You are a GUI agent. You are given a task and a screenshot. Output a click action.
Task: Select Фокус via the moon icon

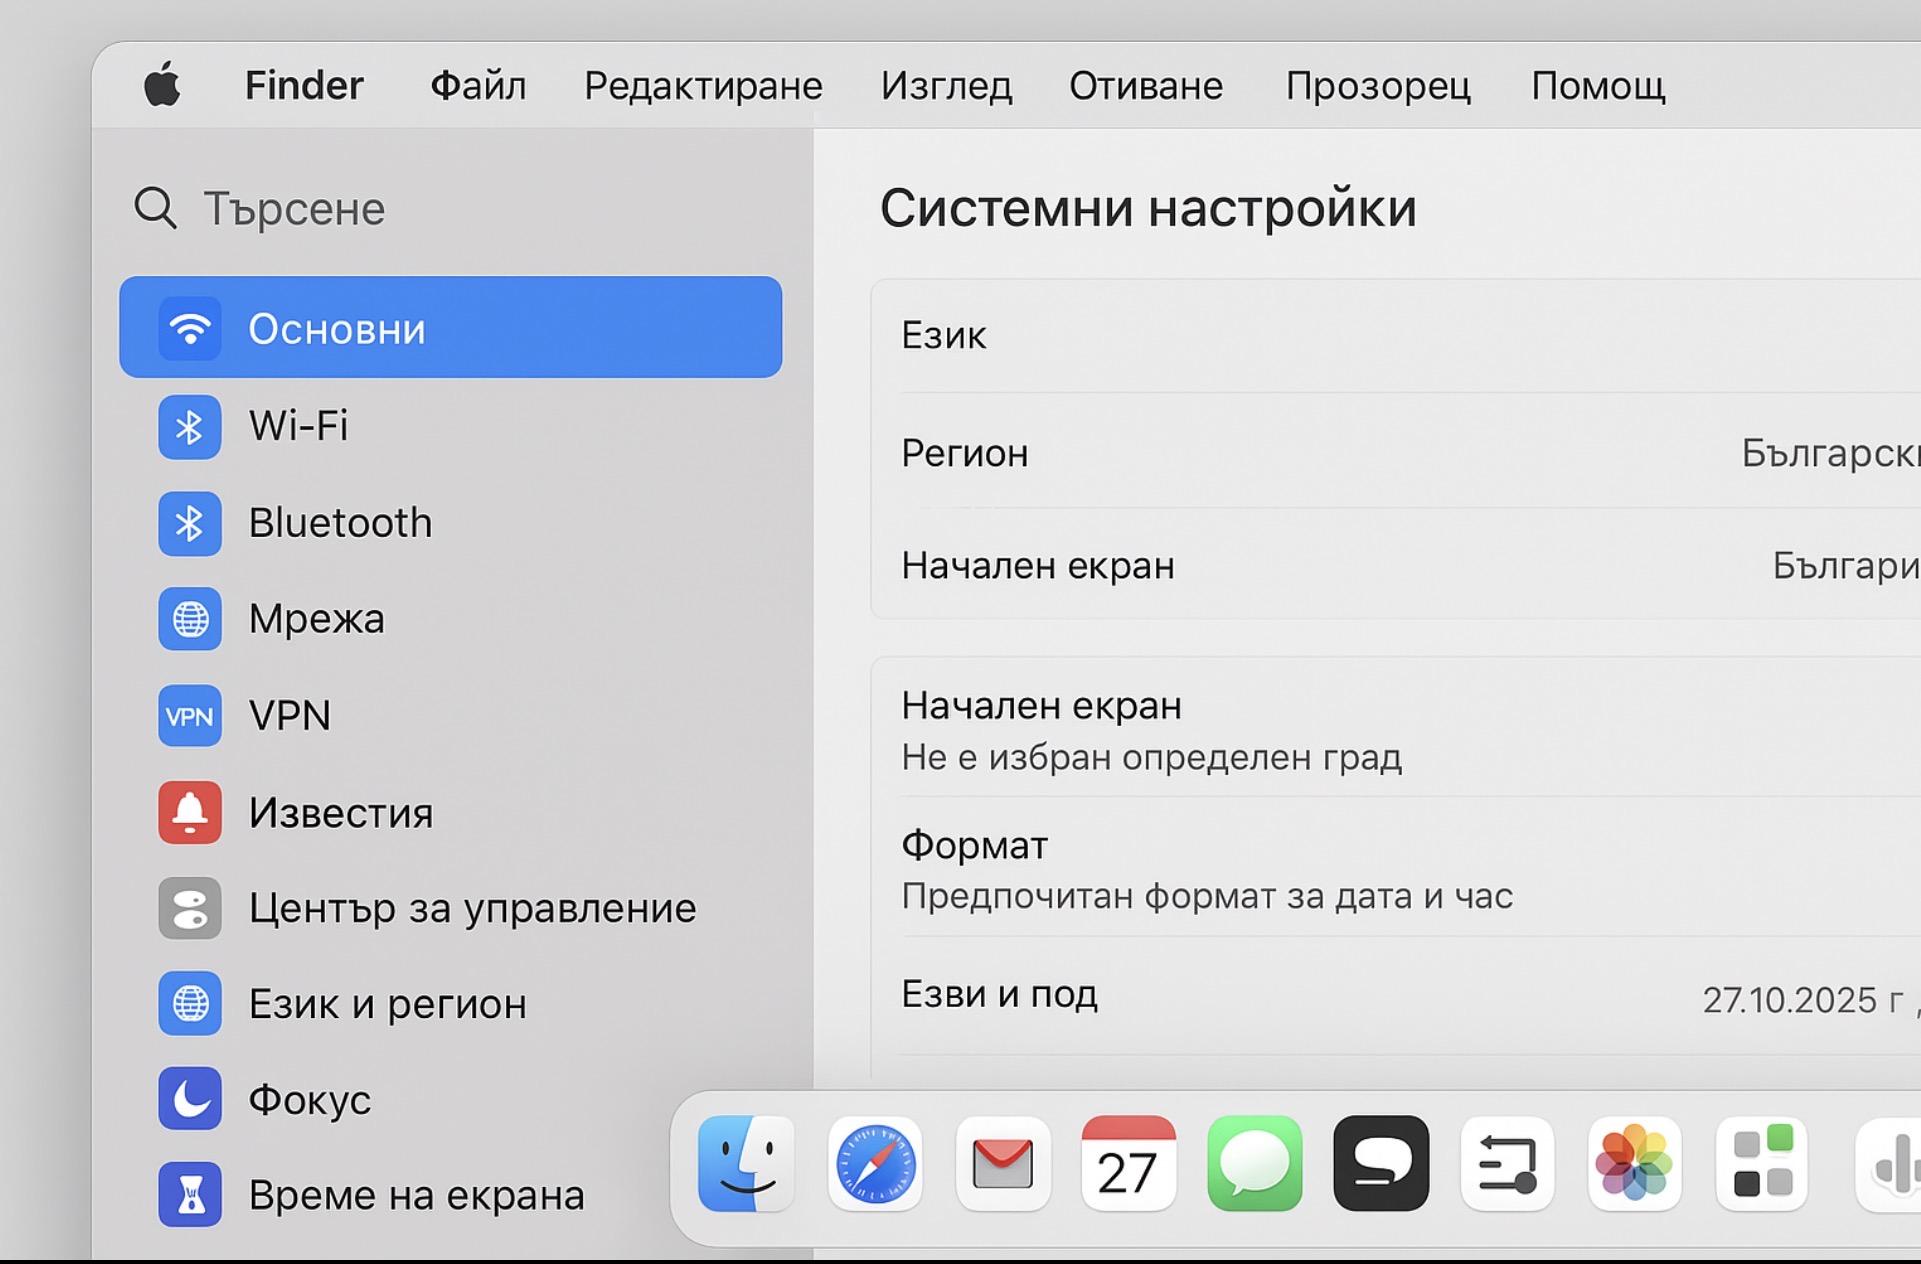point(190,1099)
